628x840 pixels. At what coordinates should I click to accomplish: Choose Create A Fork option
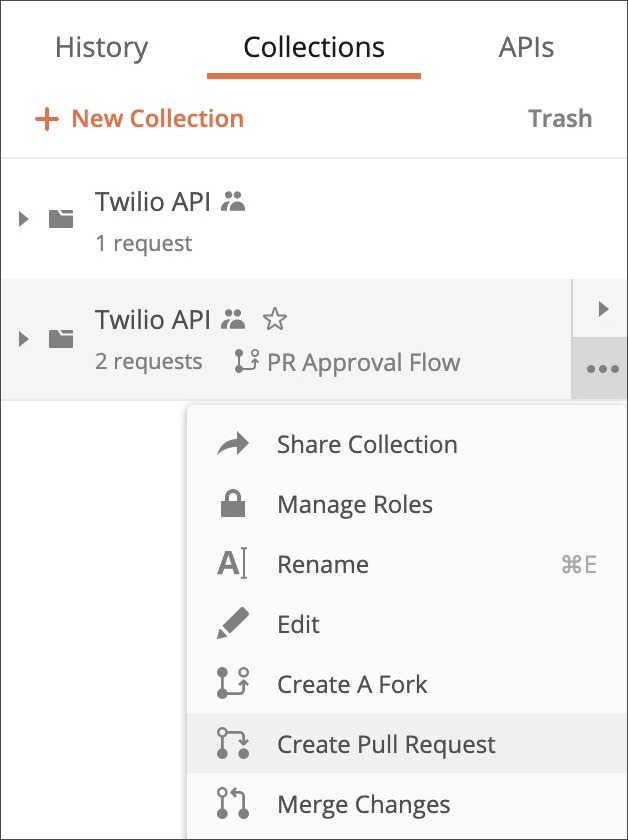coord(407,685)
